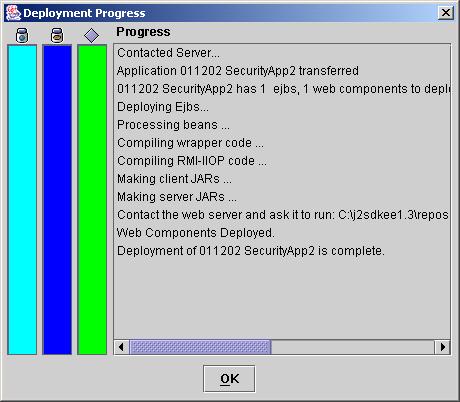
Task: Click the Deployment Progress title bar app icon
Action: (13, 13)
